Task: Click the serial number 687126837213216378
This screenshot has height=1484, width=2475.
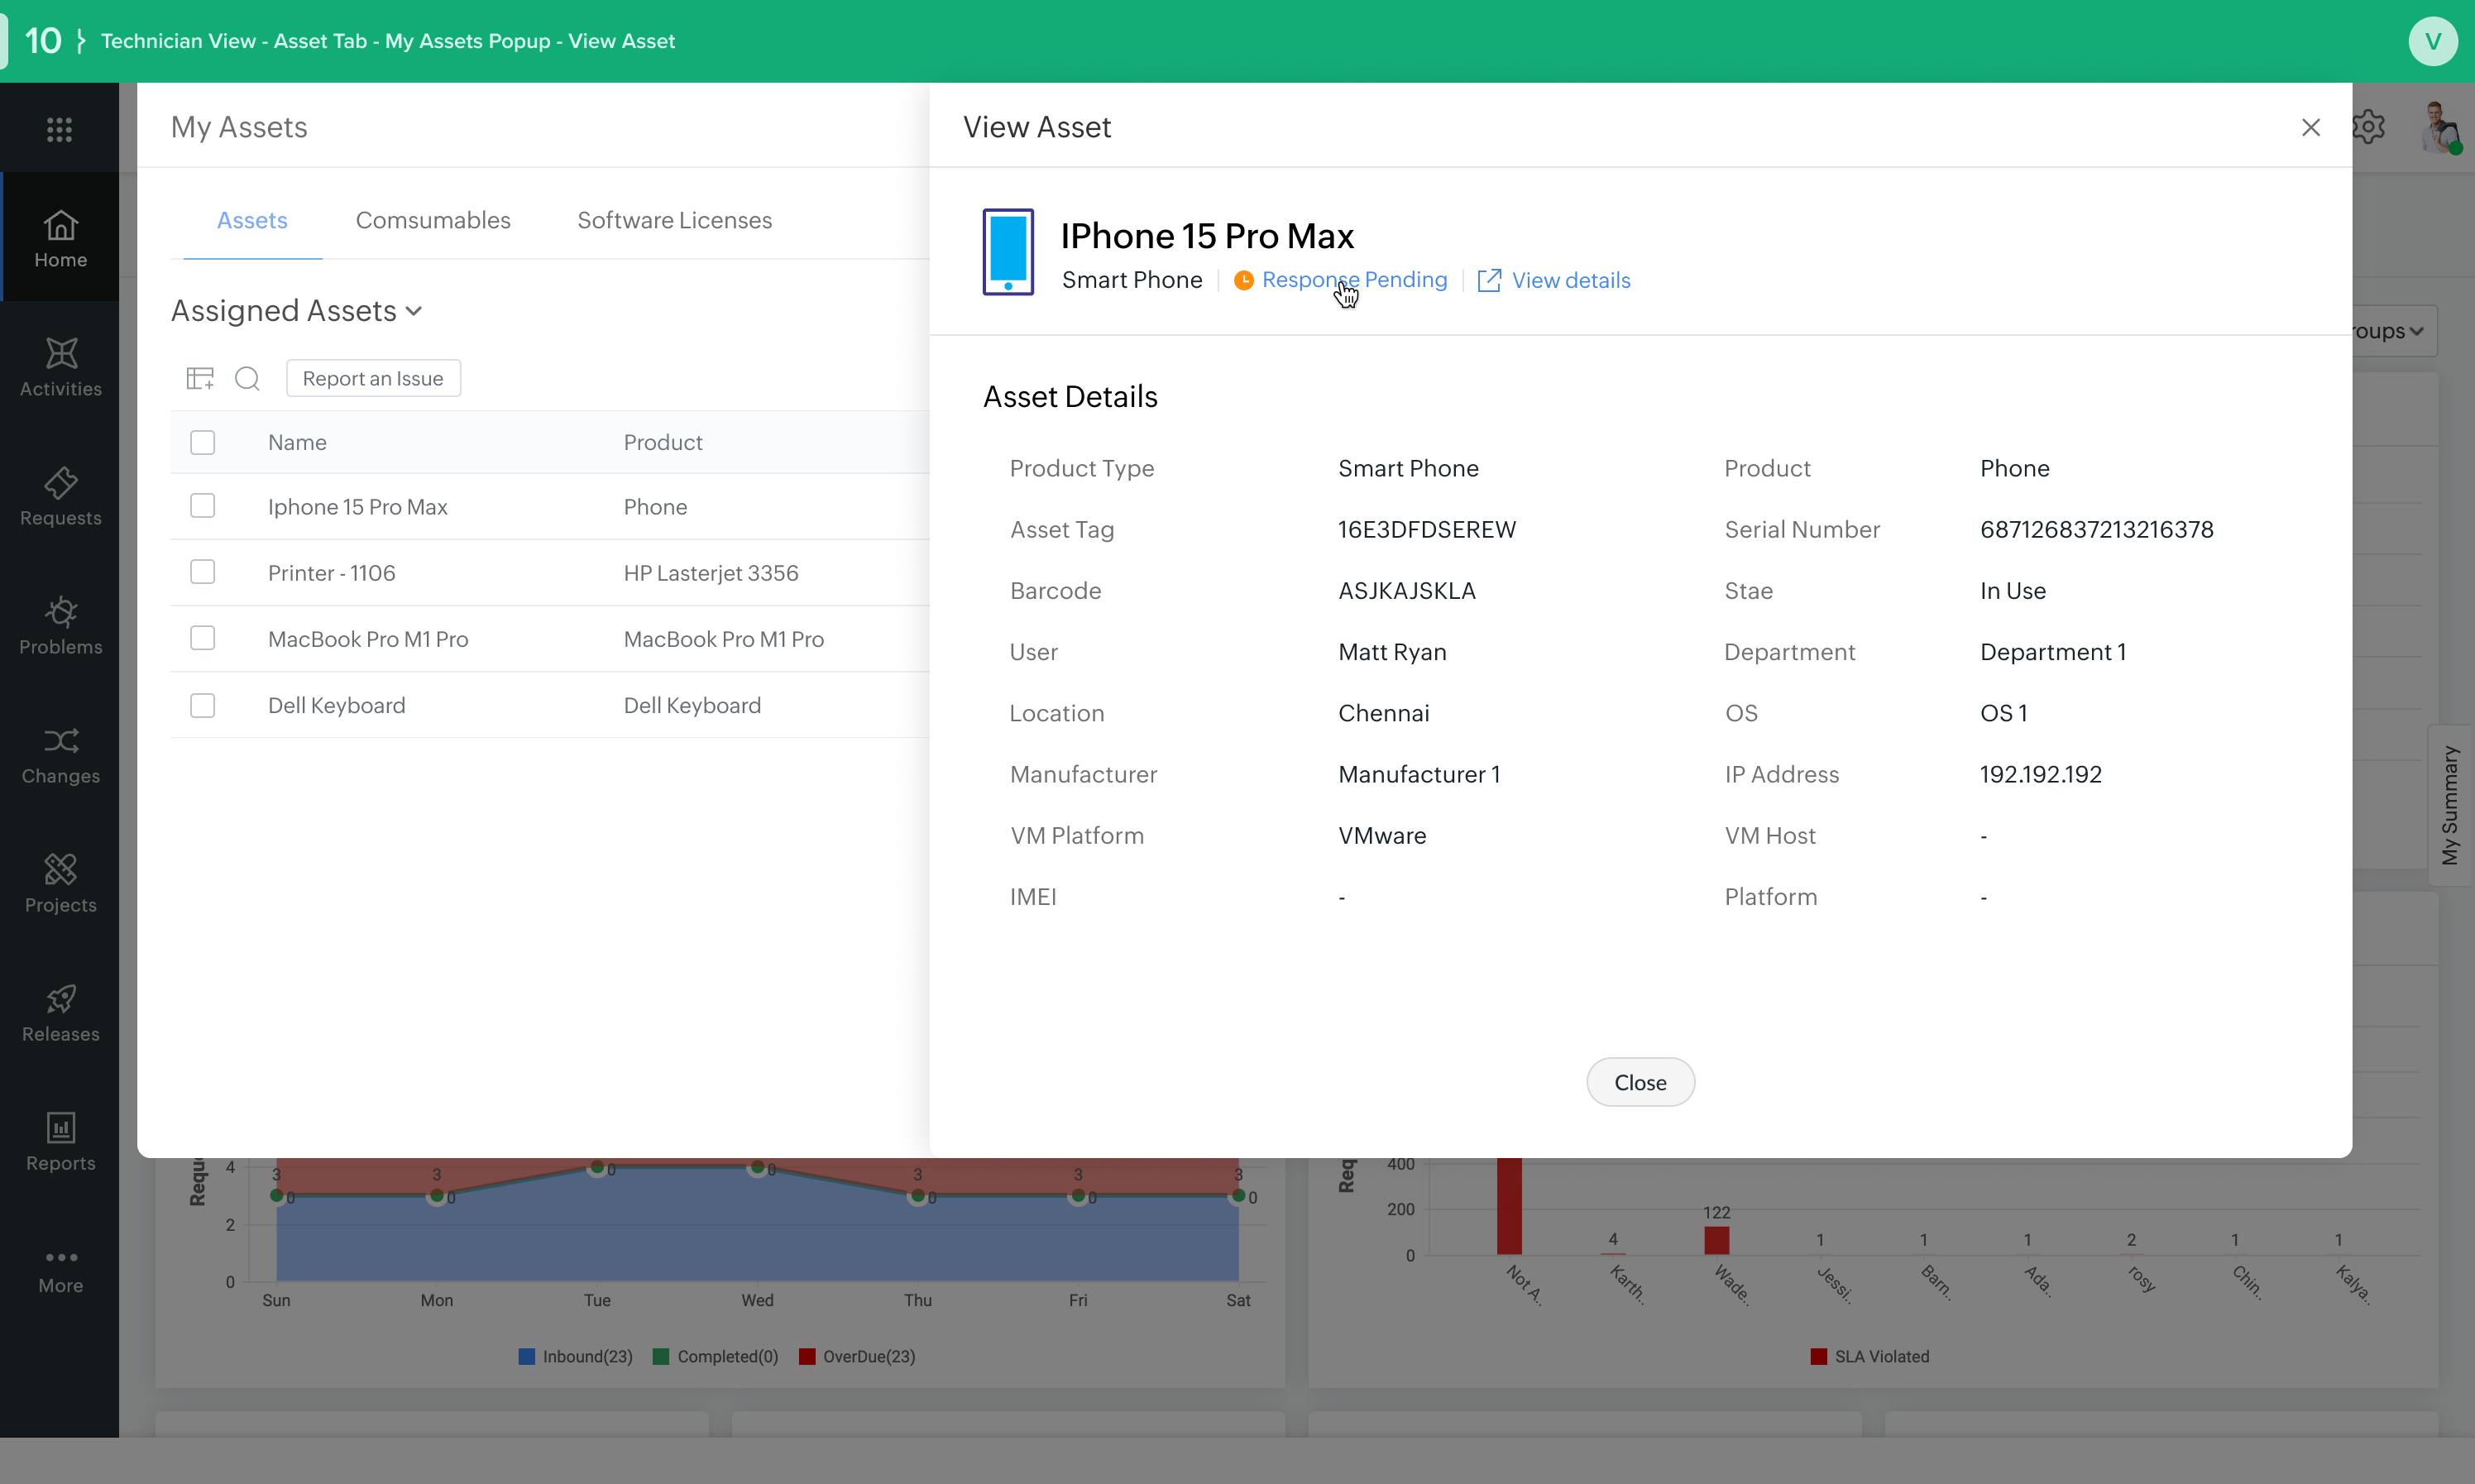Action: pyautogui.click(x=2096, y=529)
